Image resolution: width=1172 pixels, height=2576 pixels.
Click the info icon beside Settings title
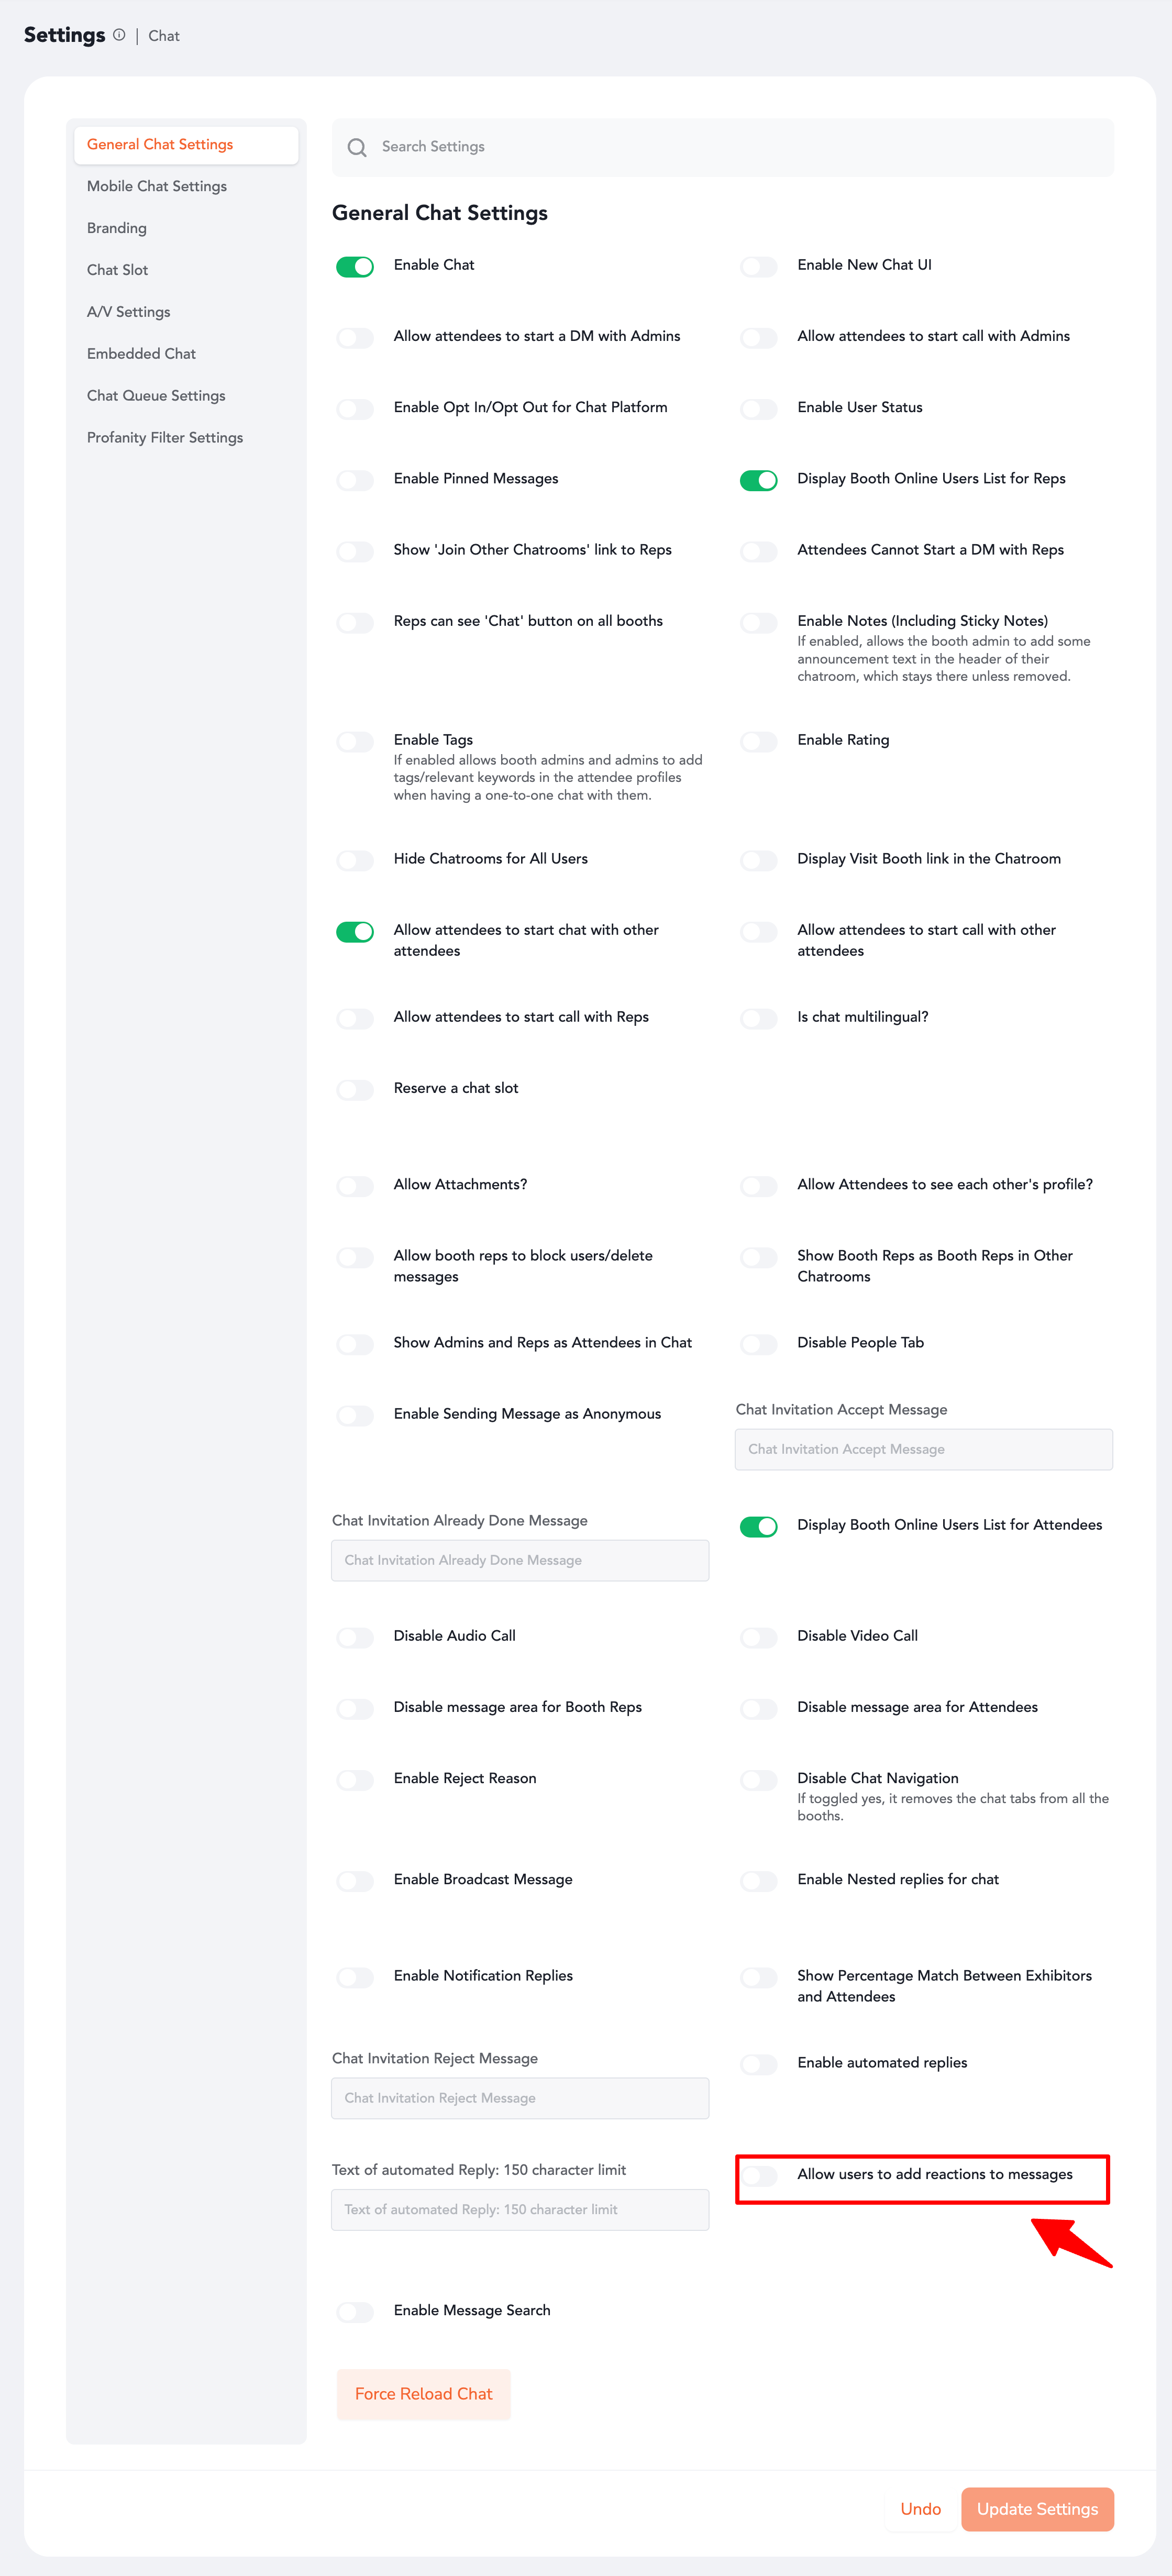tap(119, 35)
